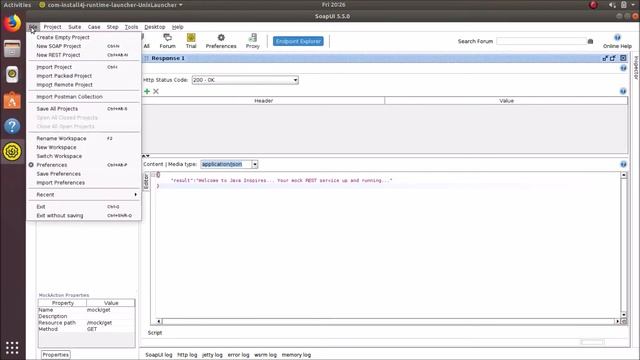Open the error log tab
The width and height of the screenshot is (640, 360).
click(x=238, y=355)
